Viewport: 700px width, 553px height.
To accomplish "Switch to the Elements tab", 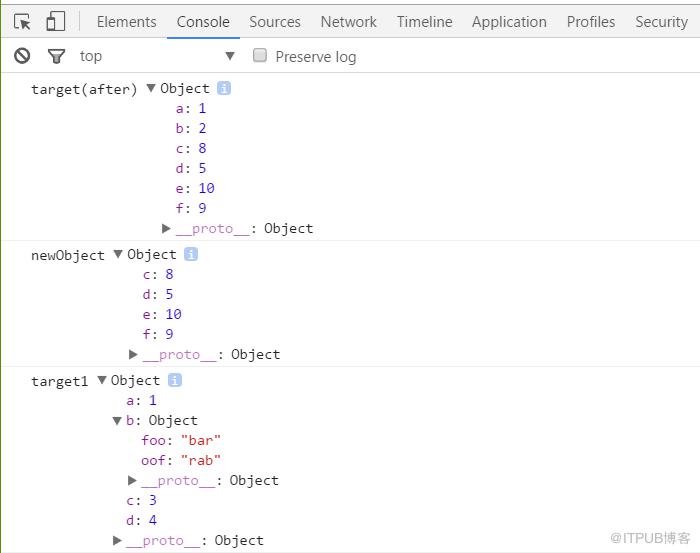I will coord(126,22).
